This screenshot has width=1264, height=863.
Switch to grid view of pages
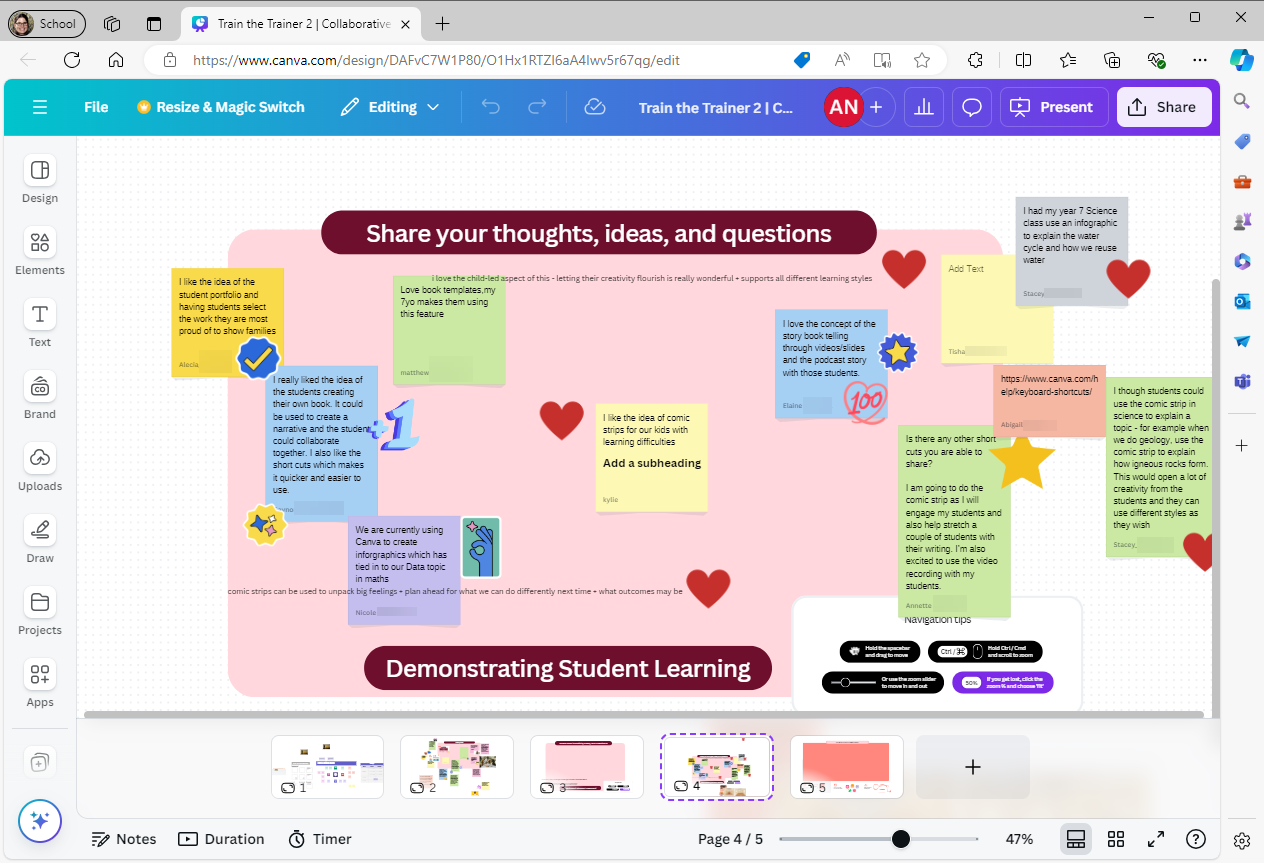tap(1116, 839)
